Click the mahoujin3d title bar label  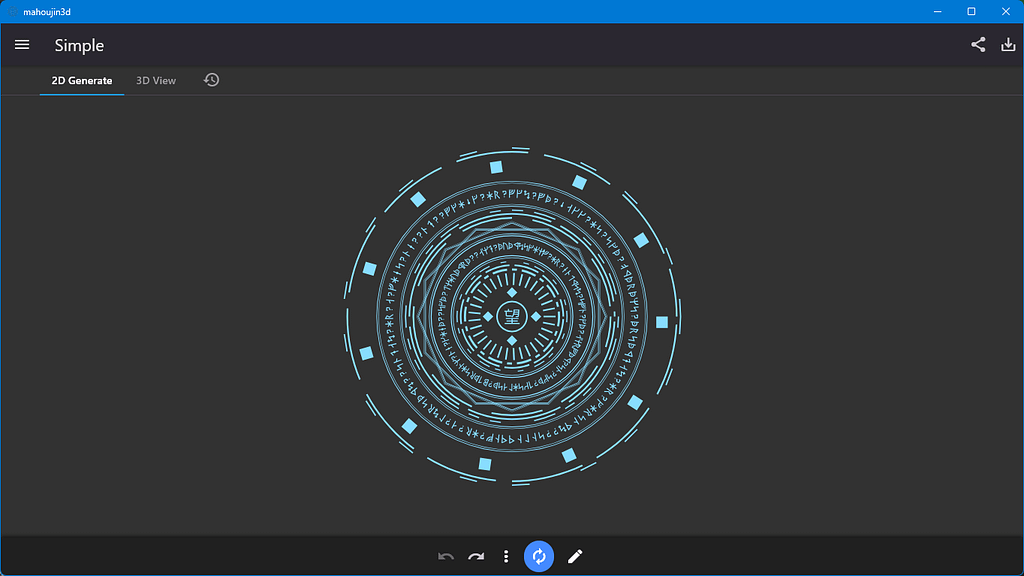click(46, 11)
